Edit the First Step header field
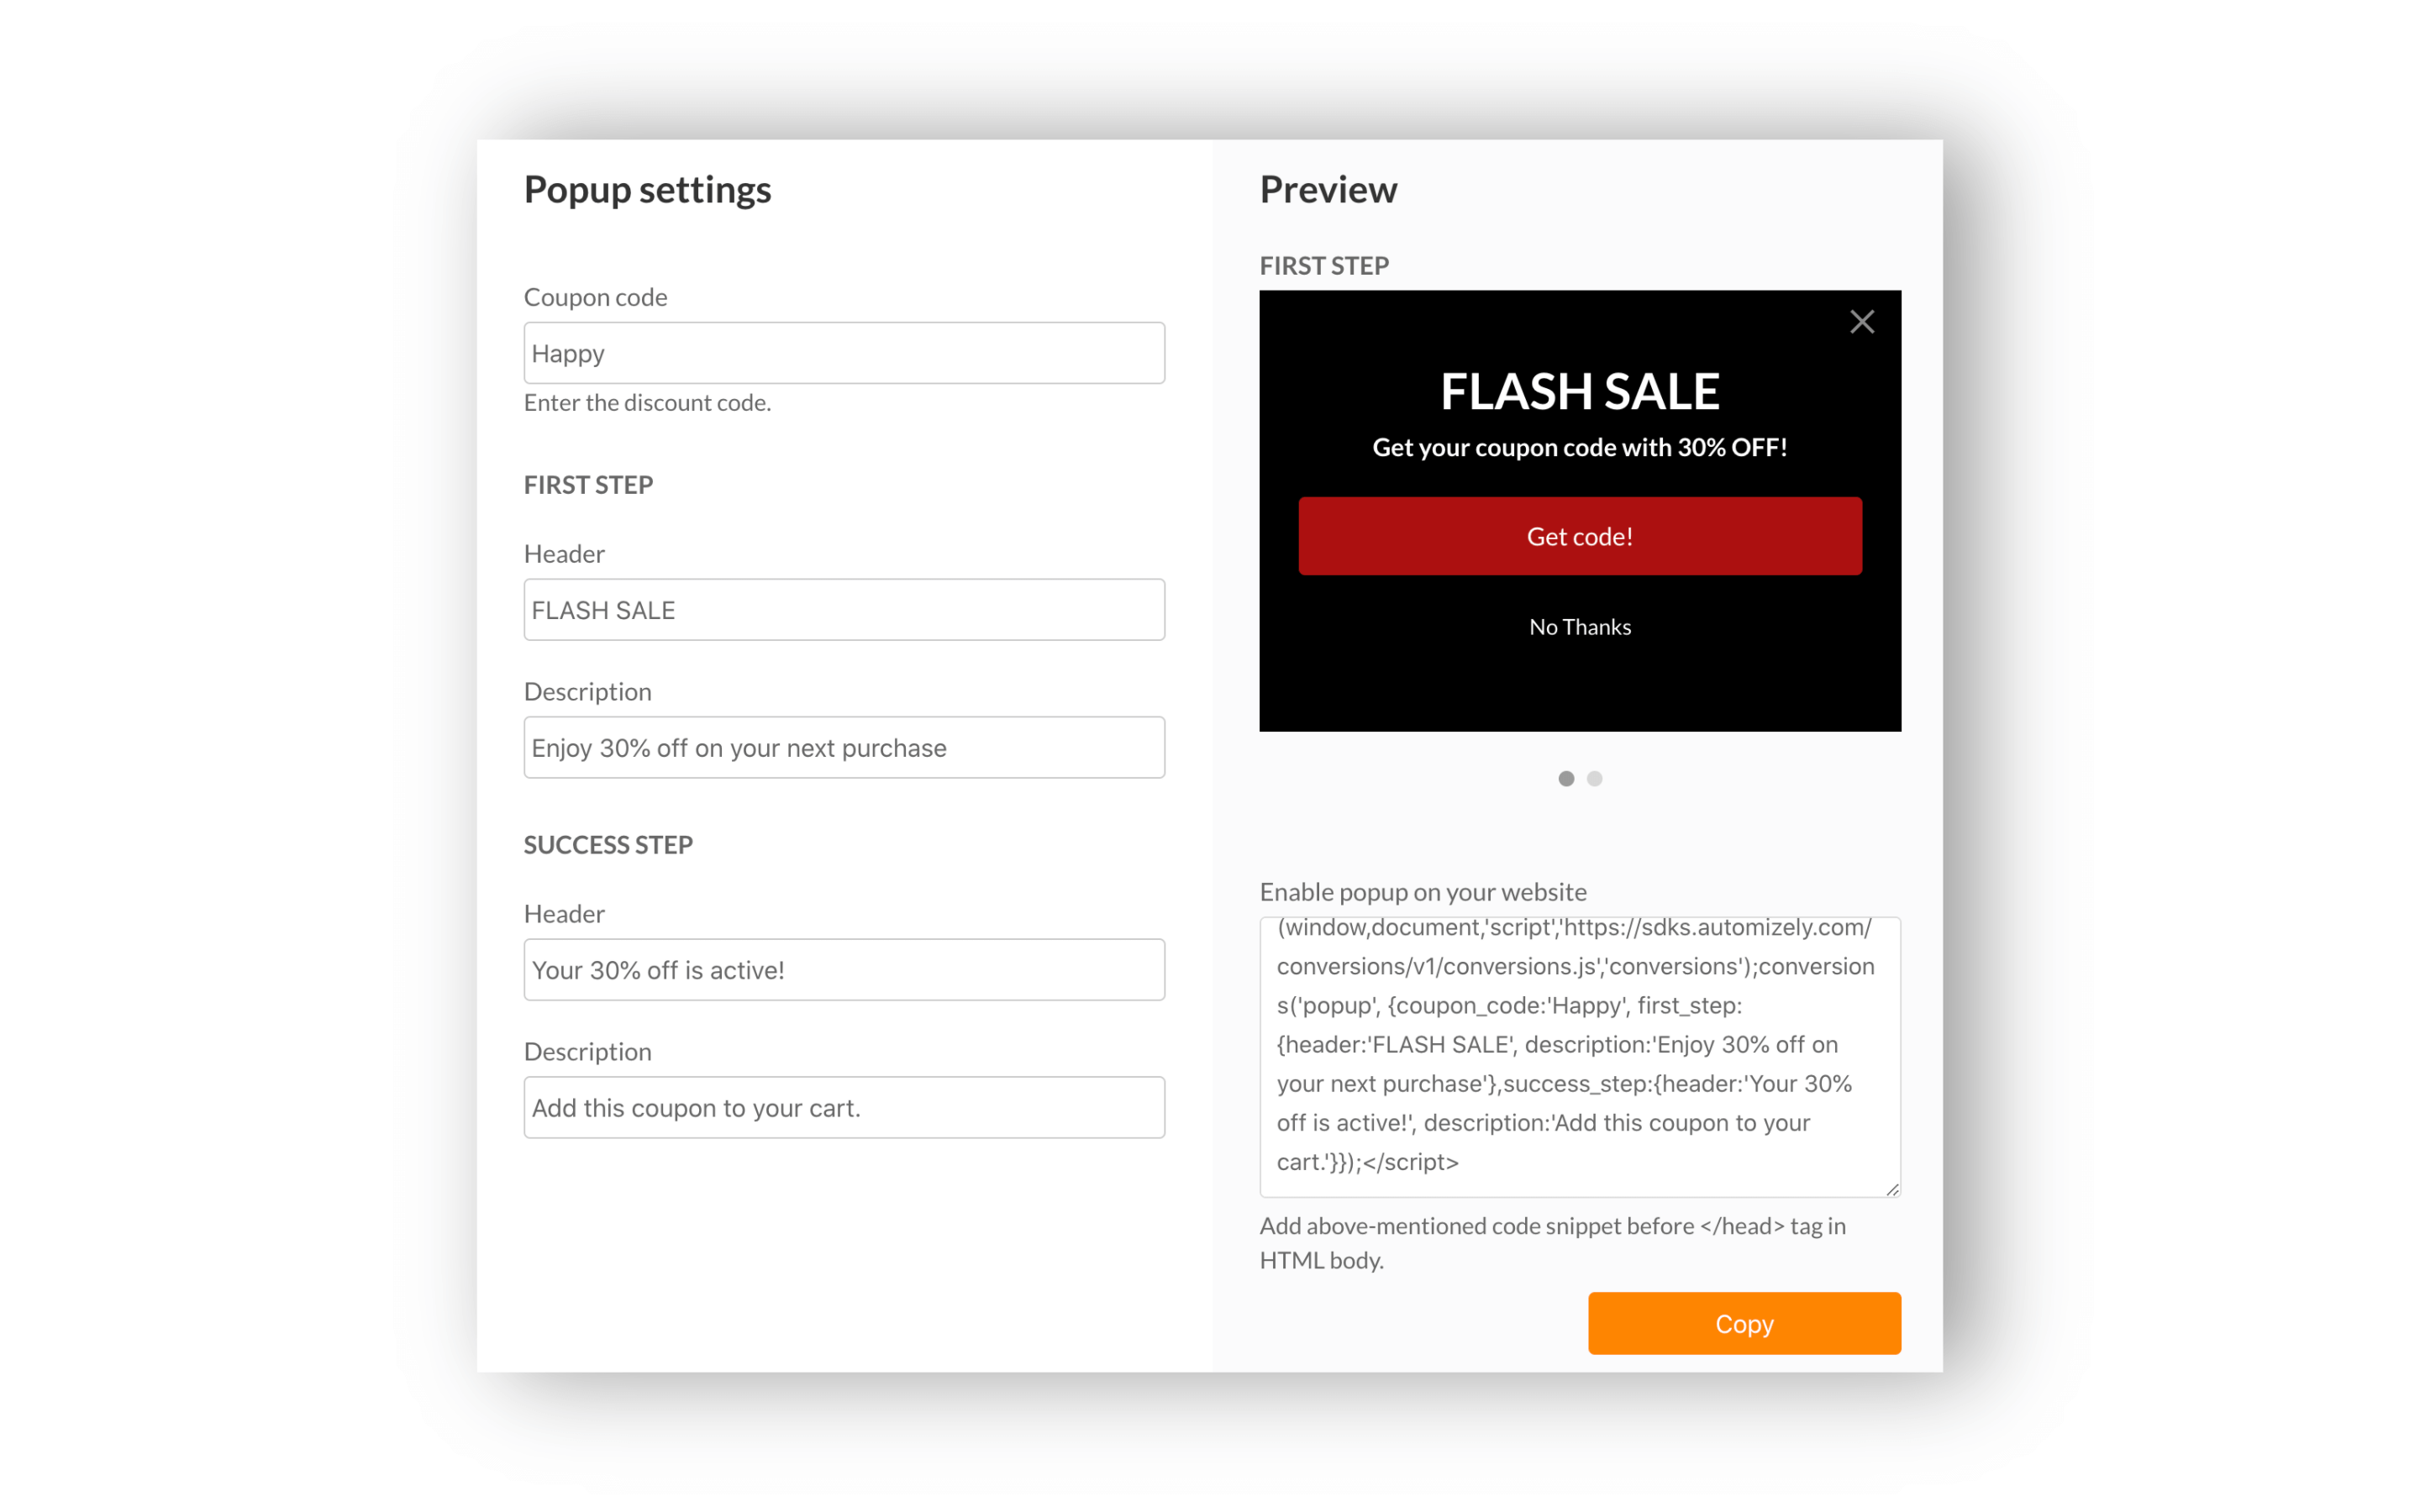 click(x=844, y=610)
